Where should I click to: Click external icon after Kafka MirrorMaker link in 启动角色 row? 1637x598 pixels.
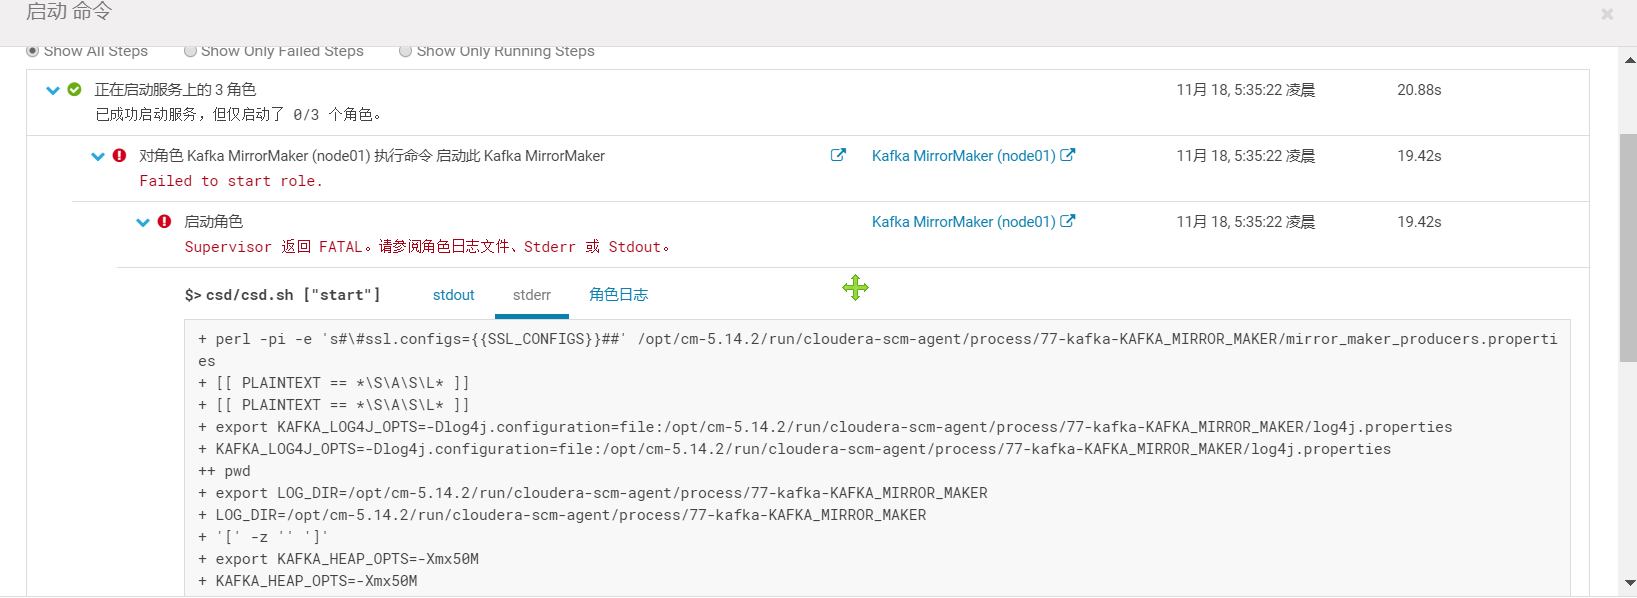click(1067, 221)
